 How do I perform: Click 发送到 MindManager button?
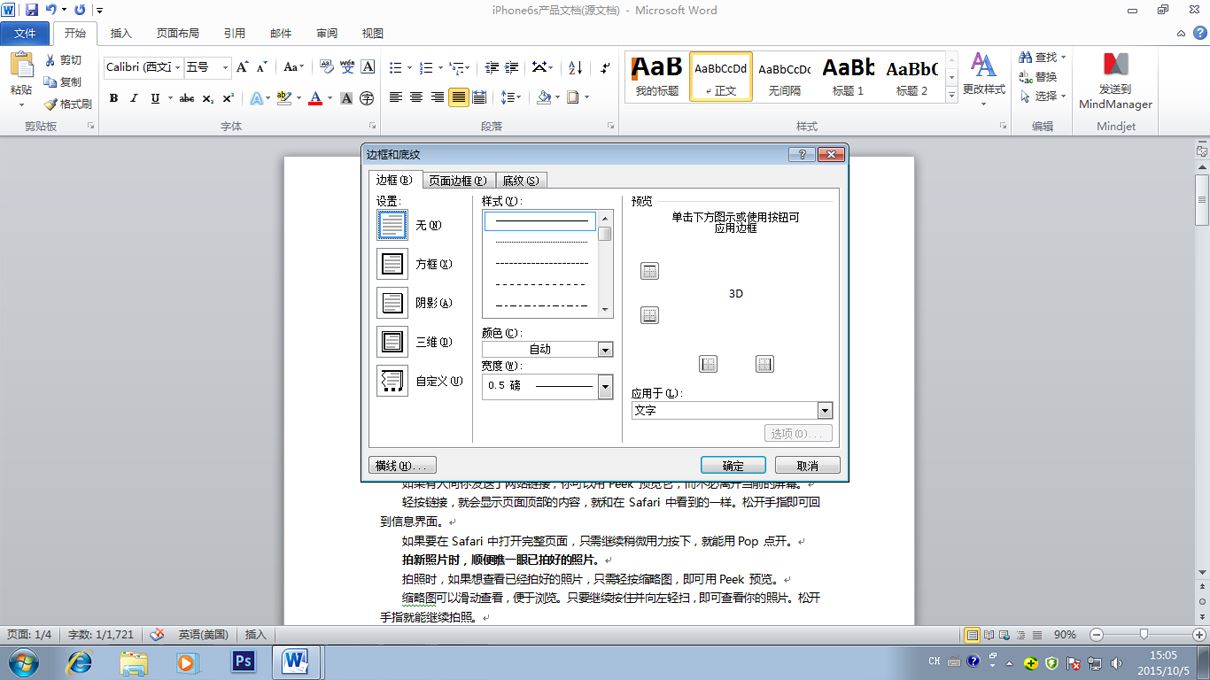[1115, 80]
